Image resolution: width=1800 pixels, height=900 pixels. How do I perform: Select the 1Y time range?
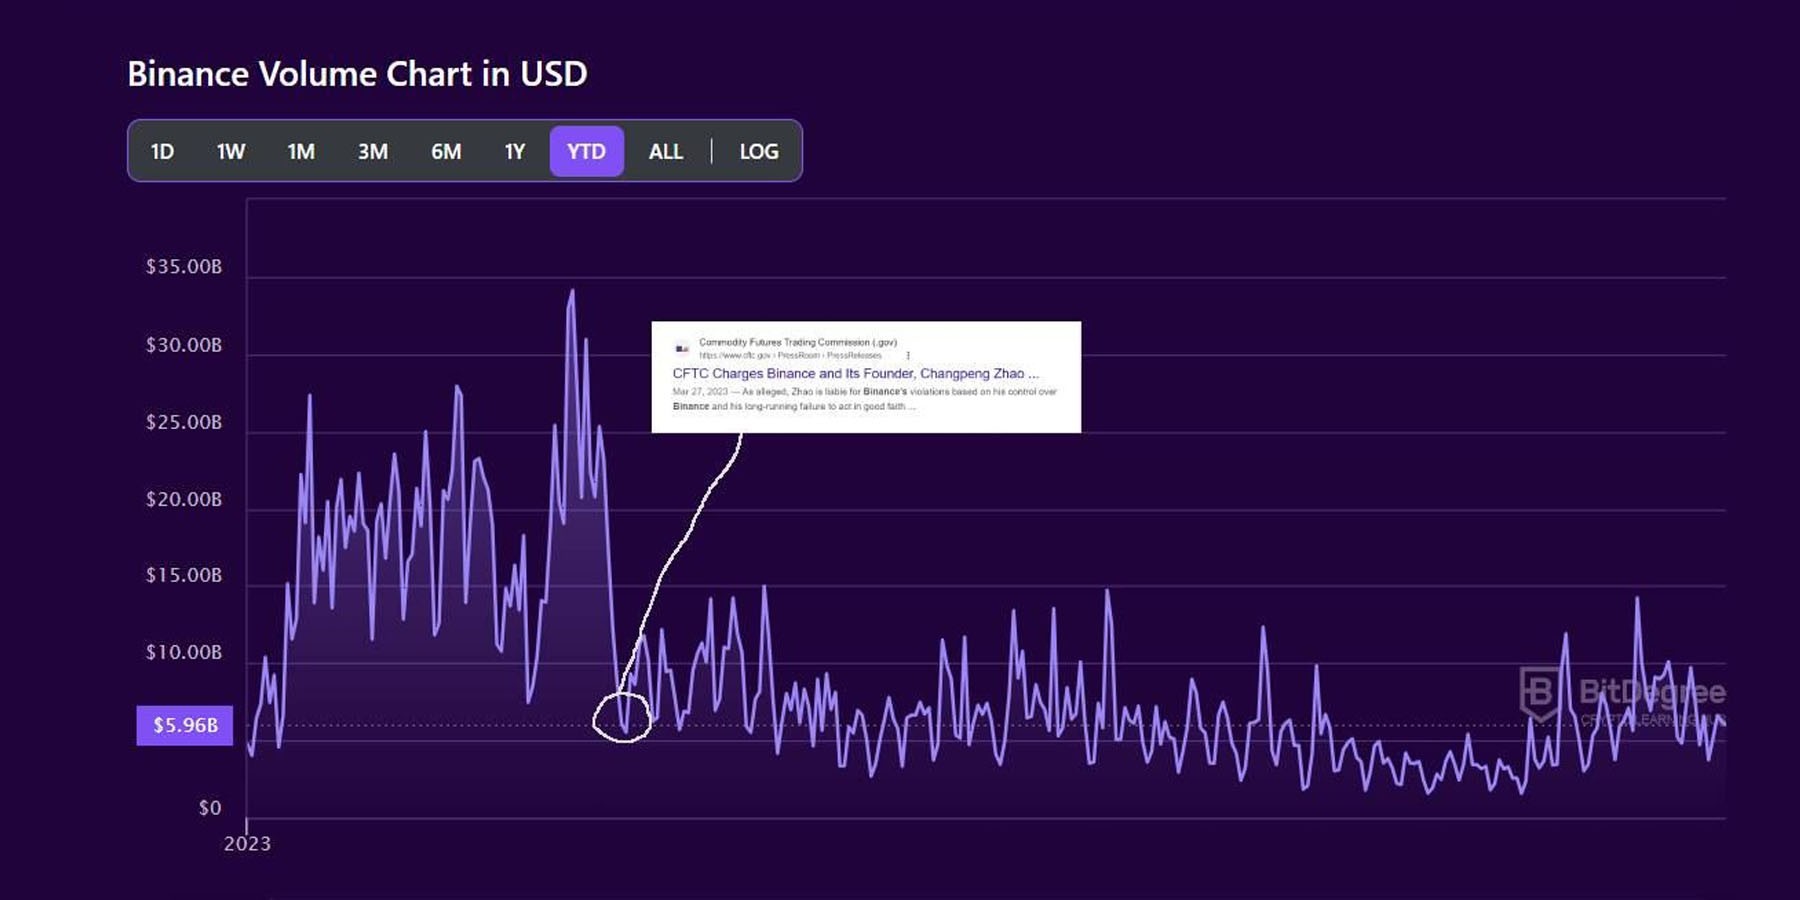515,152
